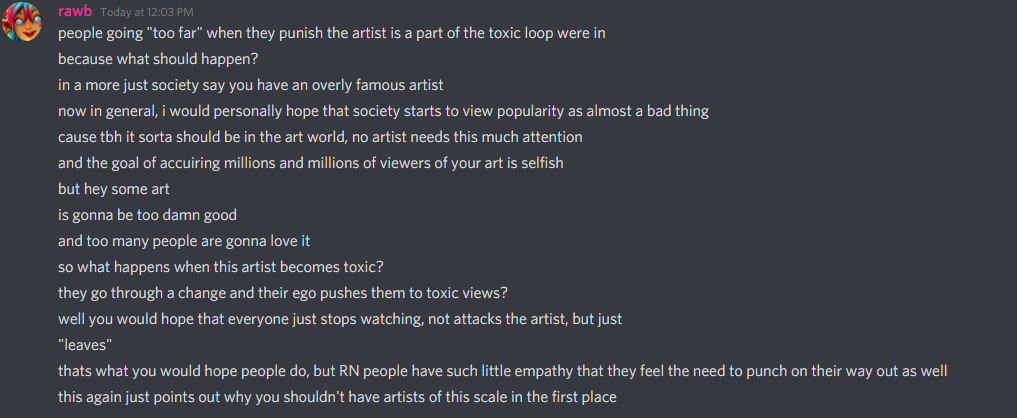
Task: Click the line about an overly famous artist
Action: point(250,85)
